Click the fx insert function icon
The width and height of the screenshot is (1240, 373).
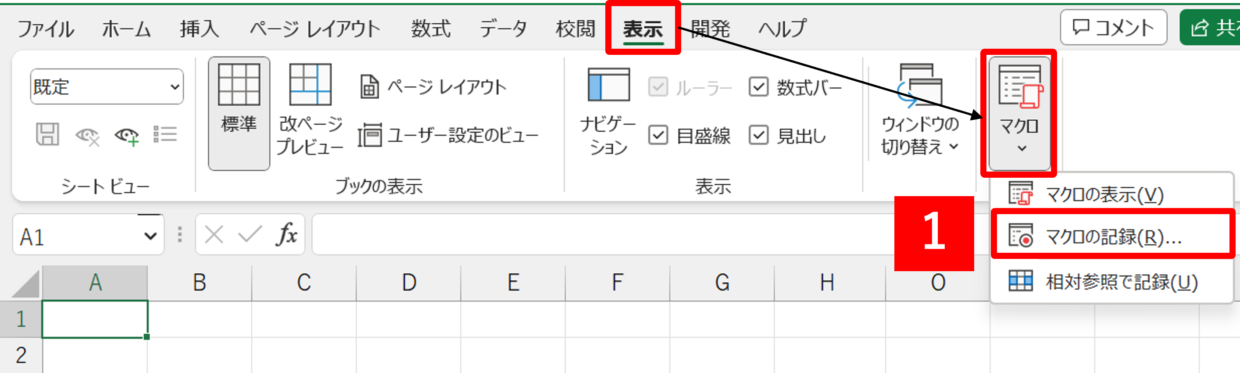pos(288,235)
